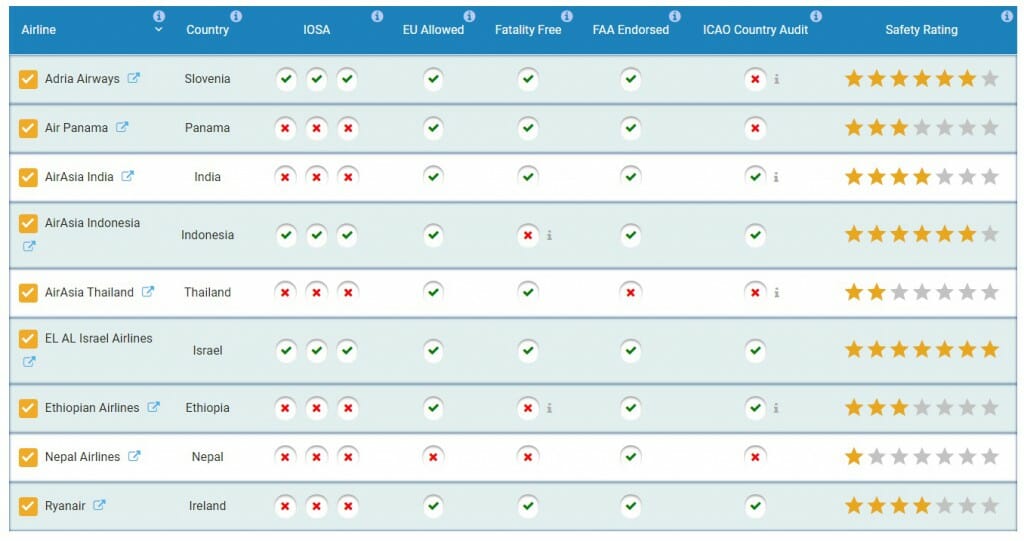Click info icon above FAA Endorsed header
Screen dimensions: 1024x541
pos(675,16)
